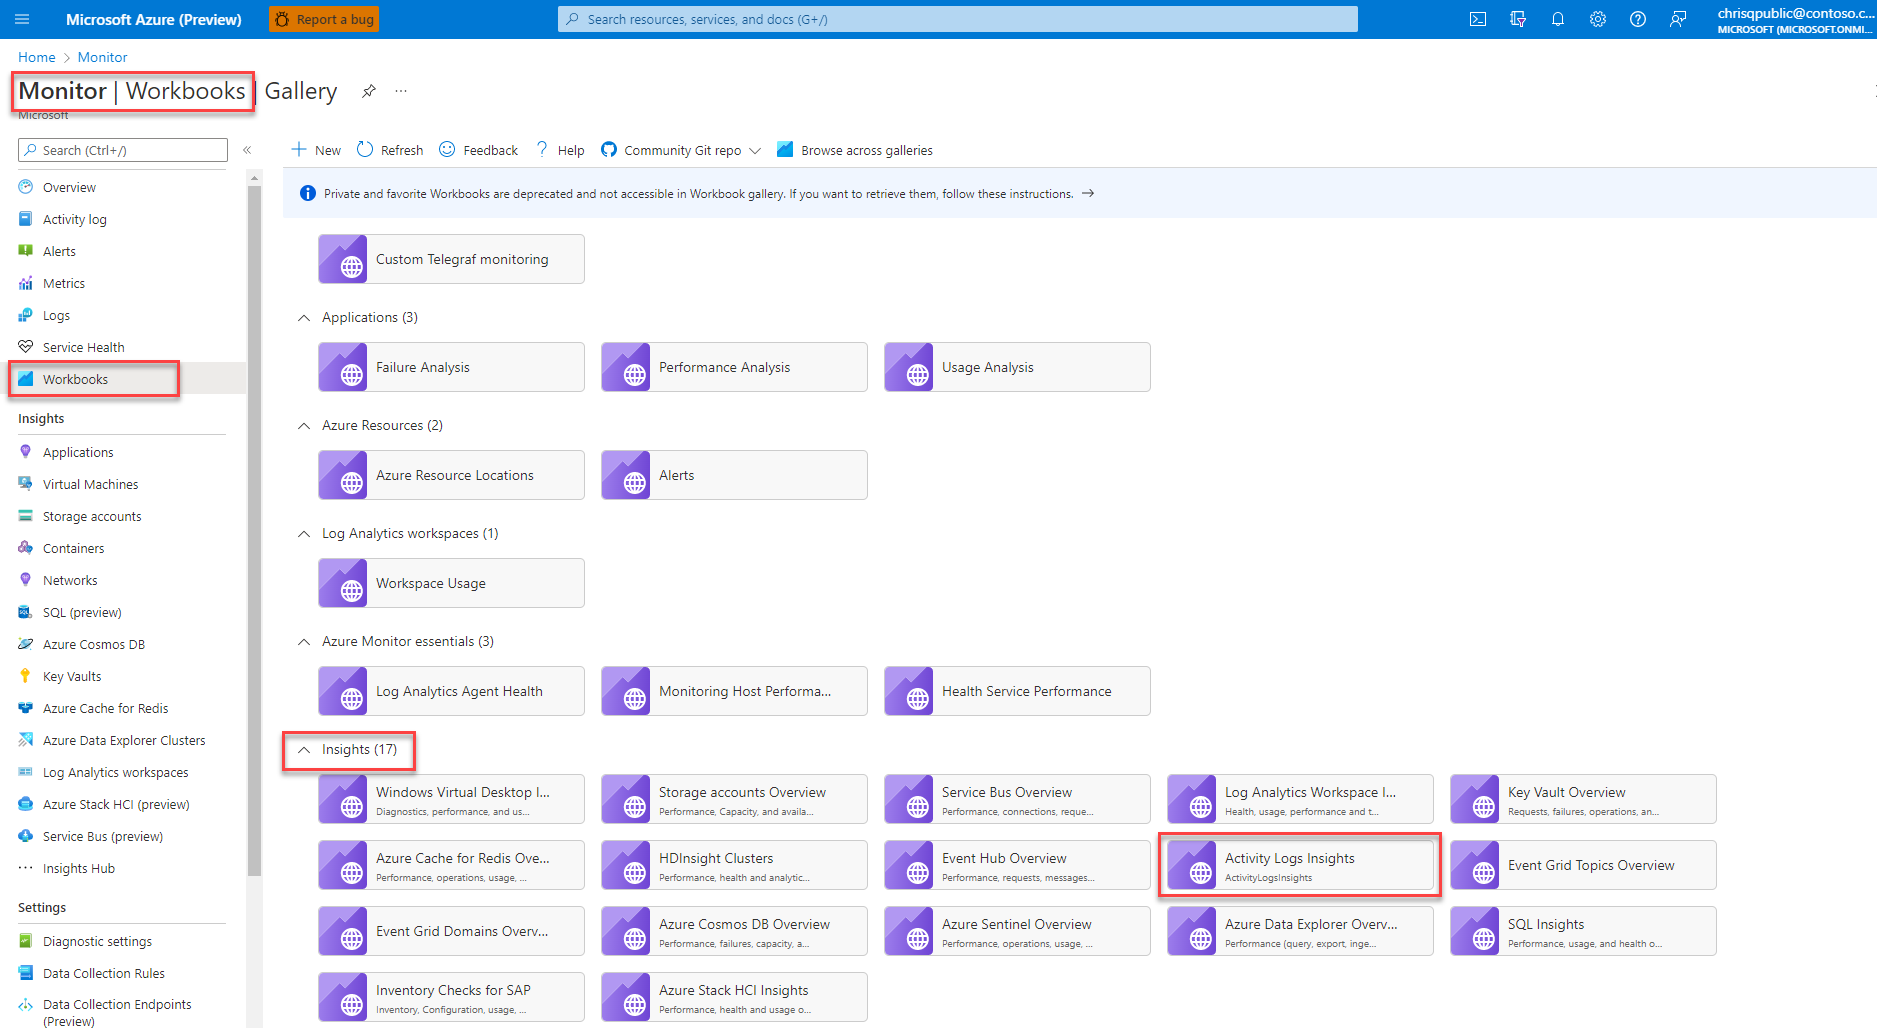Viewport: 1877px width, 1028px height.
Task: Open the Health Service Performance workbook
Action: (x=1017, y=691)
